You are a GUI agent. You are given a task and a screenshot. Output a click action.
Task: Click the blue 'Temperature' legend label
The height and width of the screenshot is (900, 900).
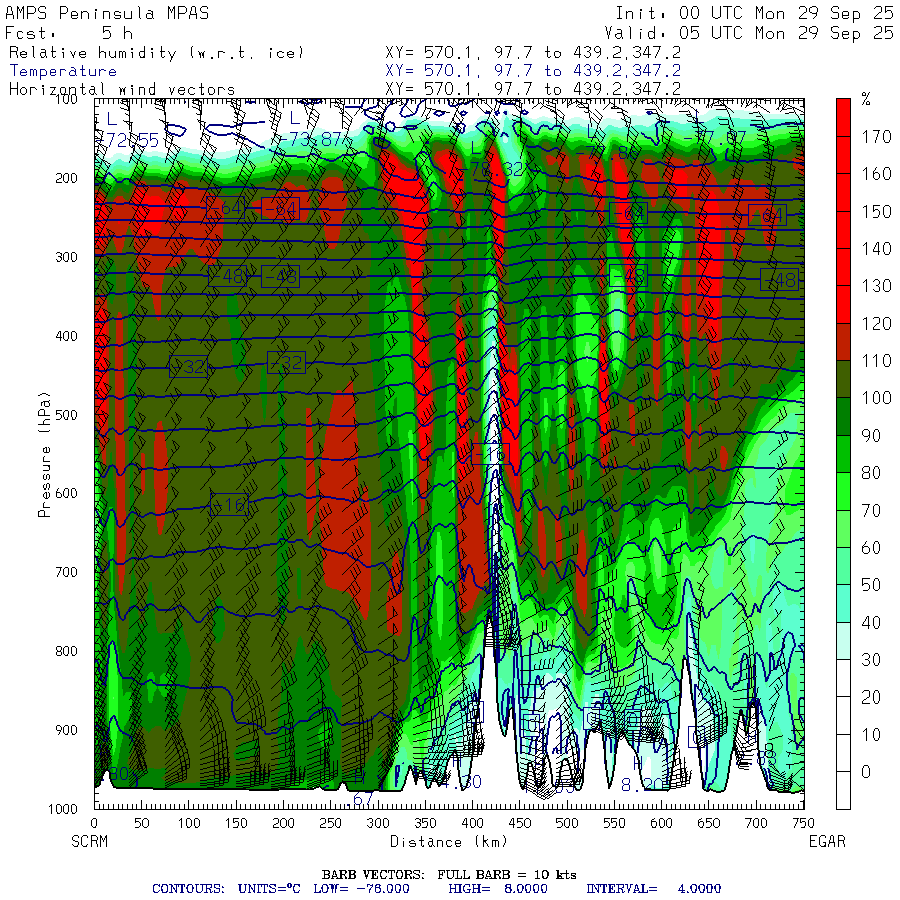point(63,71)
